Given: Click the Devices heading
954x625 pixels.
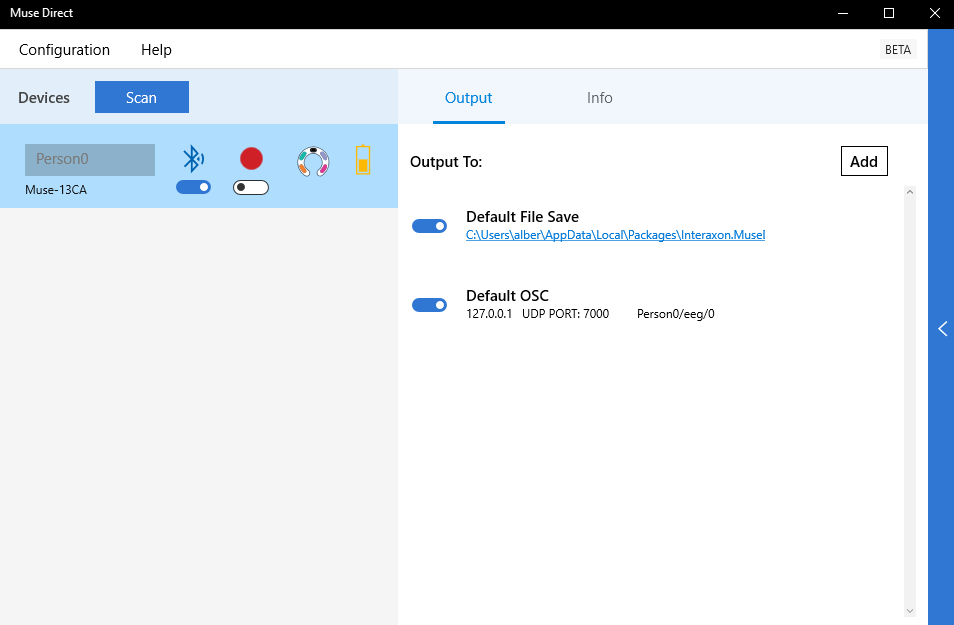Looking at the screenshot, I should (44, 97).
